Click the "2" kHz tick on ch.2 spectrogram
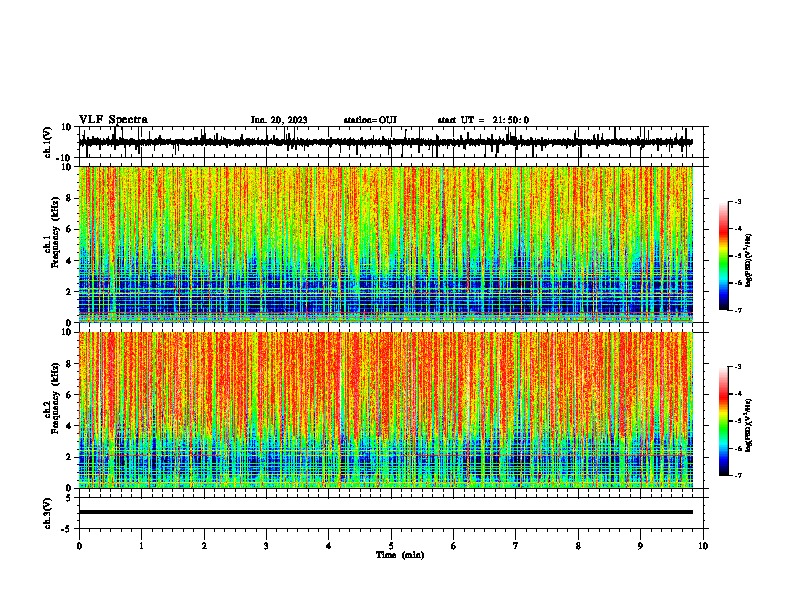792x612 pixels. coord(69,457)
